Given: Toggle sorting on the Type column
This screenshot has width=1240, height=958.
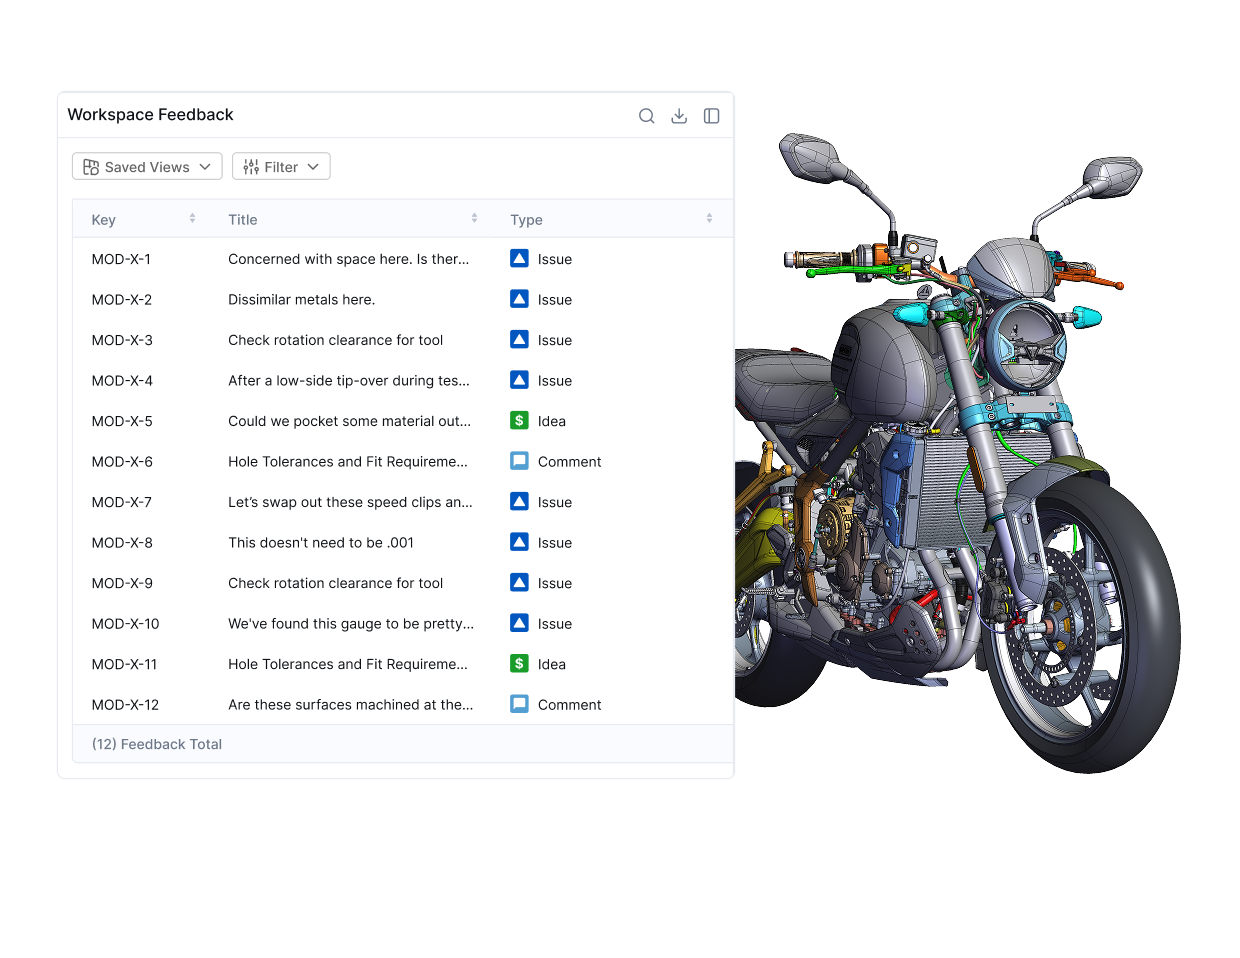Looking at the screenshot, I should pos(708,217).
